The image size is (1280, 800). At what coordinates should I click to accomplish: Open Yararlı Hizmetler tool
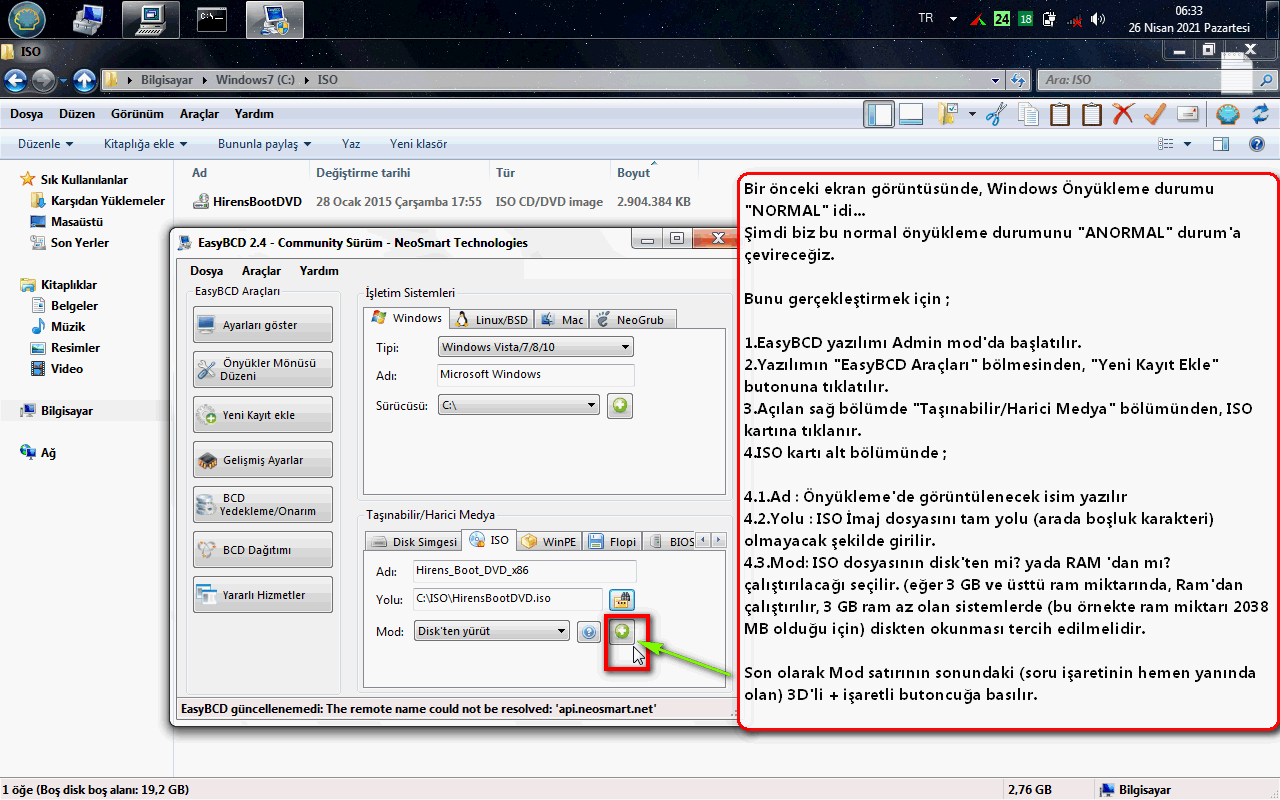click(263, 595)
